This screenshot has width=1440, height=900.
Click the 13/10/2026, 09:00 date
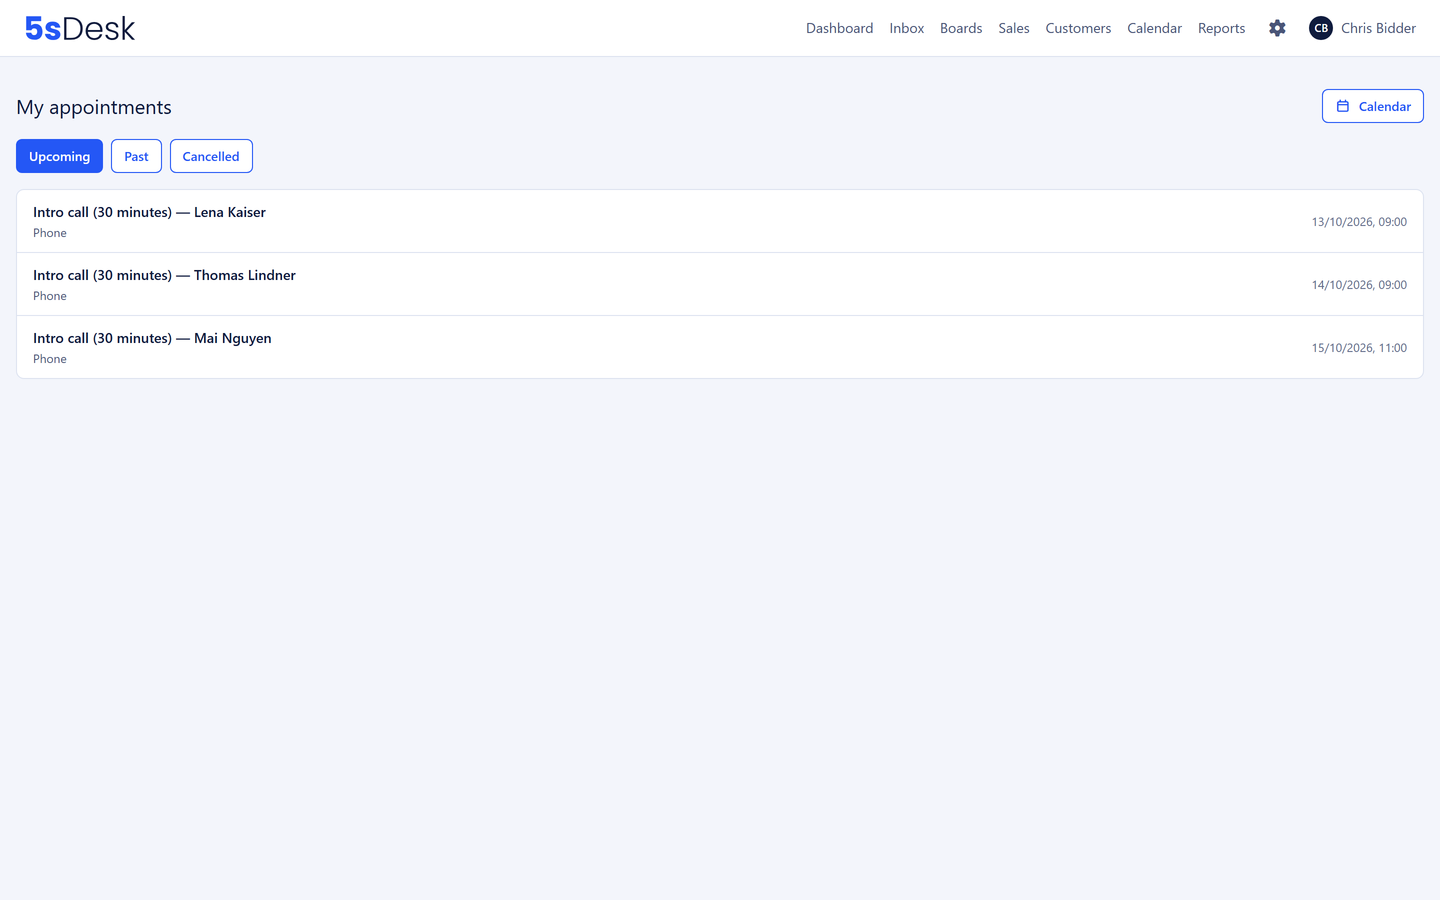pos(1359,222)
